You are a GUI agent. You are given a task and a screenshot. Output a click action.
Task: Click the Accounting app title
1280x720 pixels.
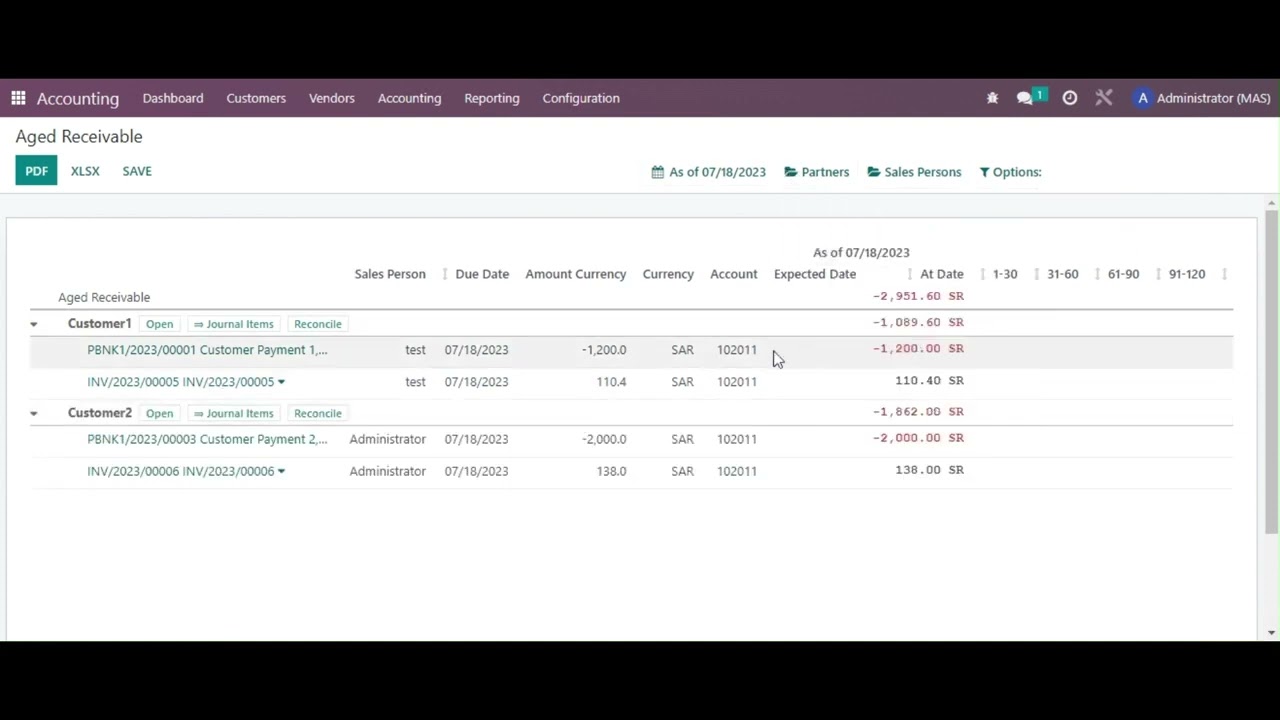click(x=78, y=98)
